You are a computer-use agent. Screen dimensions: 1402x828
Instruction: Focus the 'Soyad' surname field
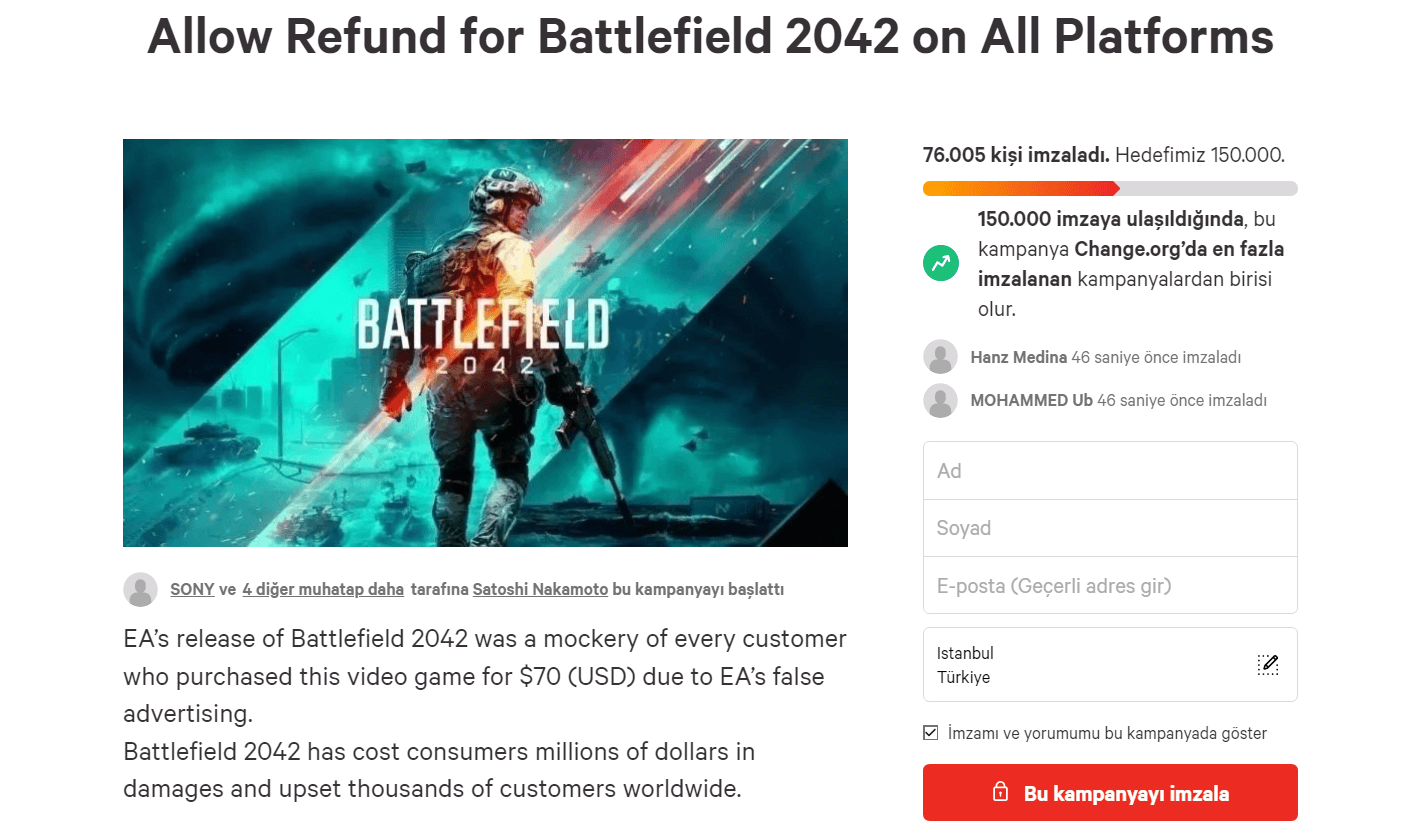tap(1110, 528)
